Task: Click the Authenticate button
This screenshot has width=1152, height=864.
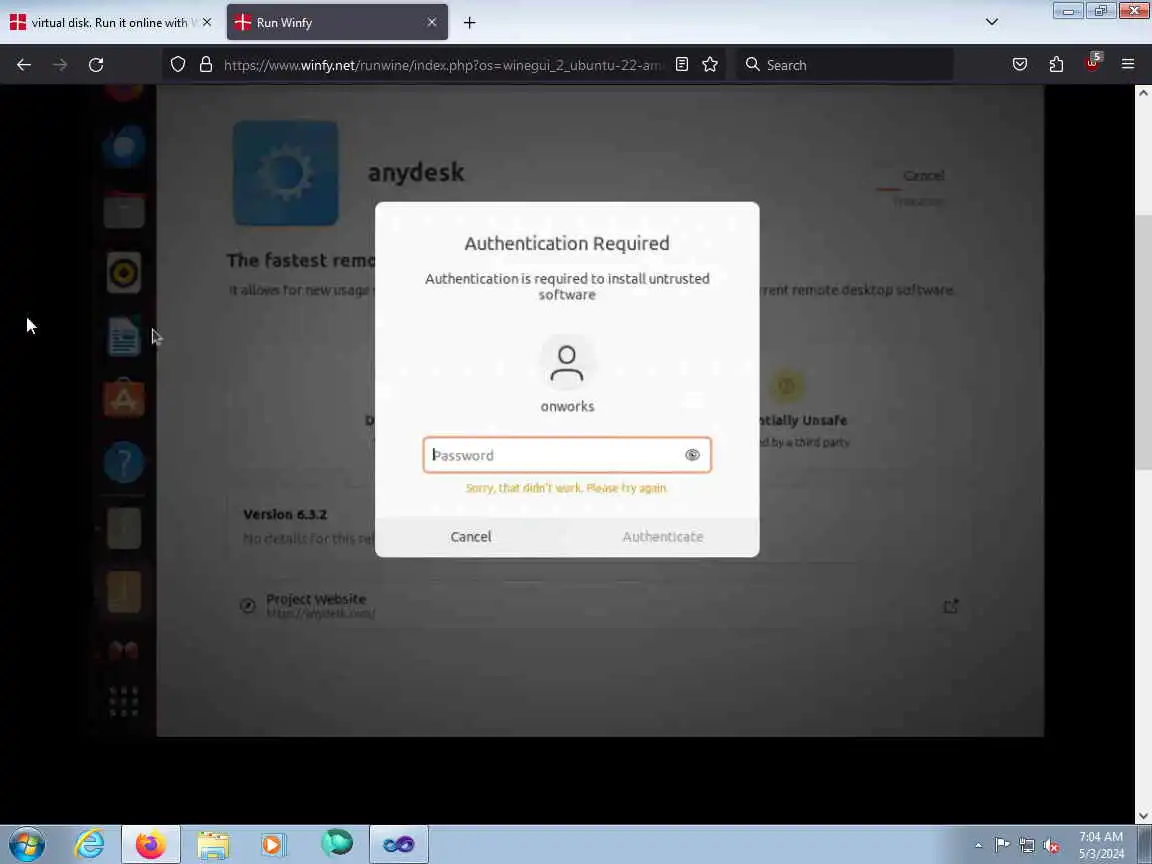Action: click(663, 536)
